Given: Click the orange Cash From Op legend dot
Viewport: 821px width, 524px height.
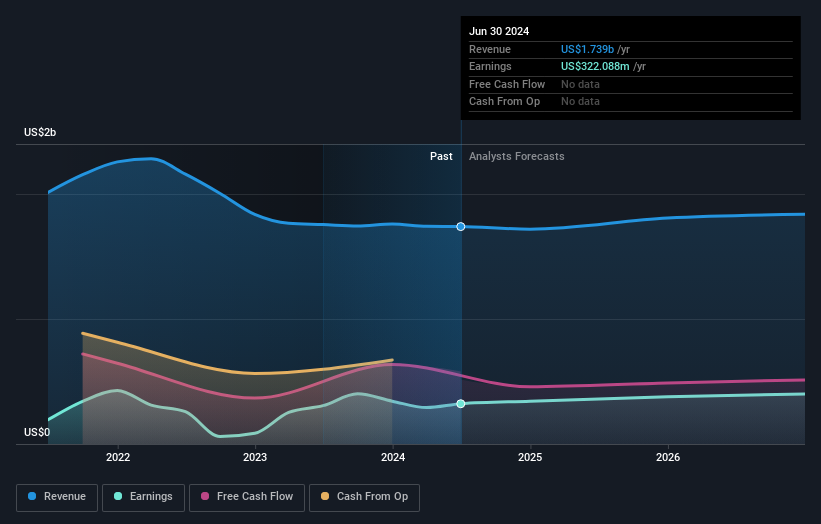Looking at the screenshot, I should (x=325, y=496).
